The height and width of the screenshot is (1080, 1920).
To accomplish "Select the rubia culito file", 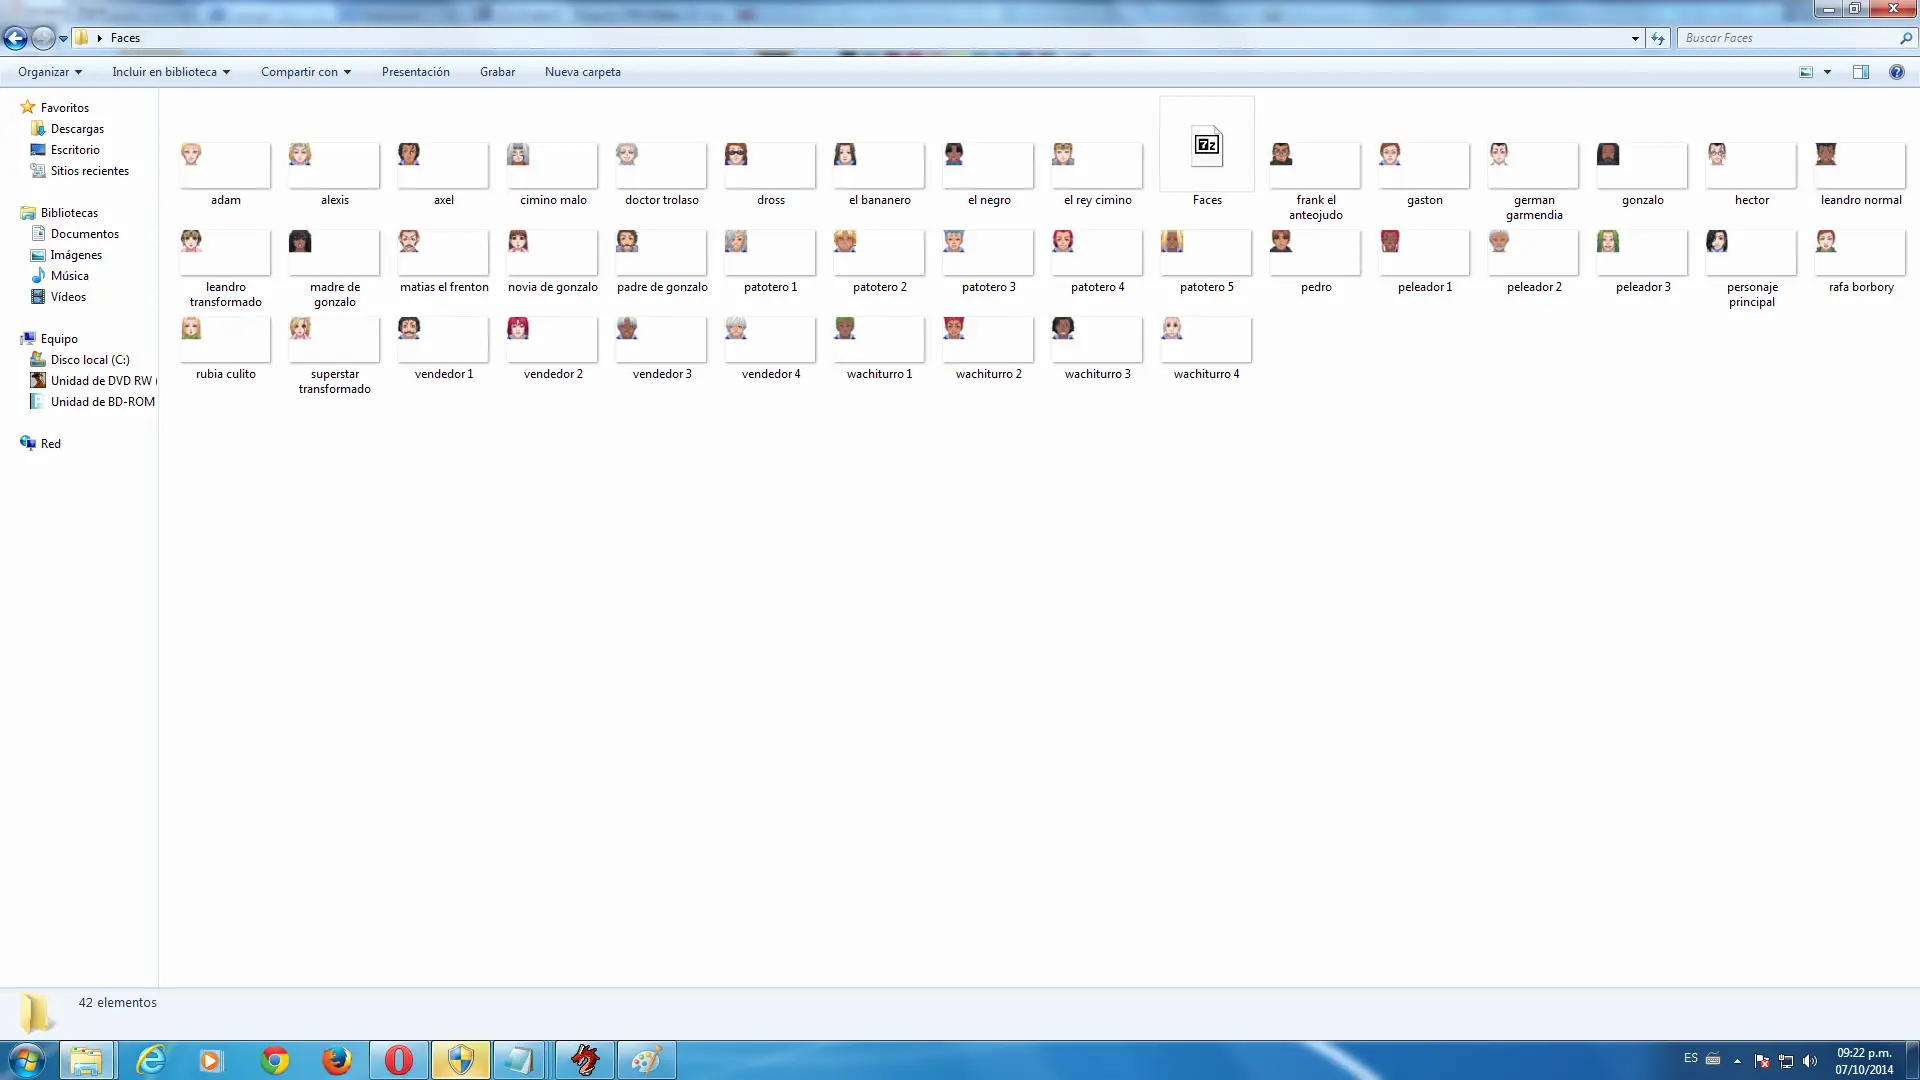I will [x=226, y=340].
